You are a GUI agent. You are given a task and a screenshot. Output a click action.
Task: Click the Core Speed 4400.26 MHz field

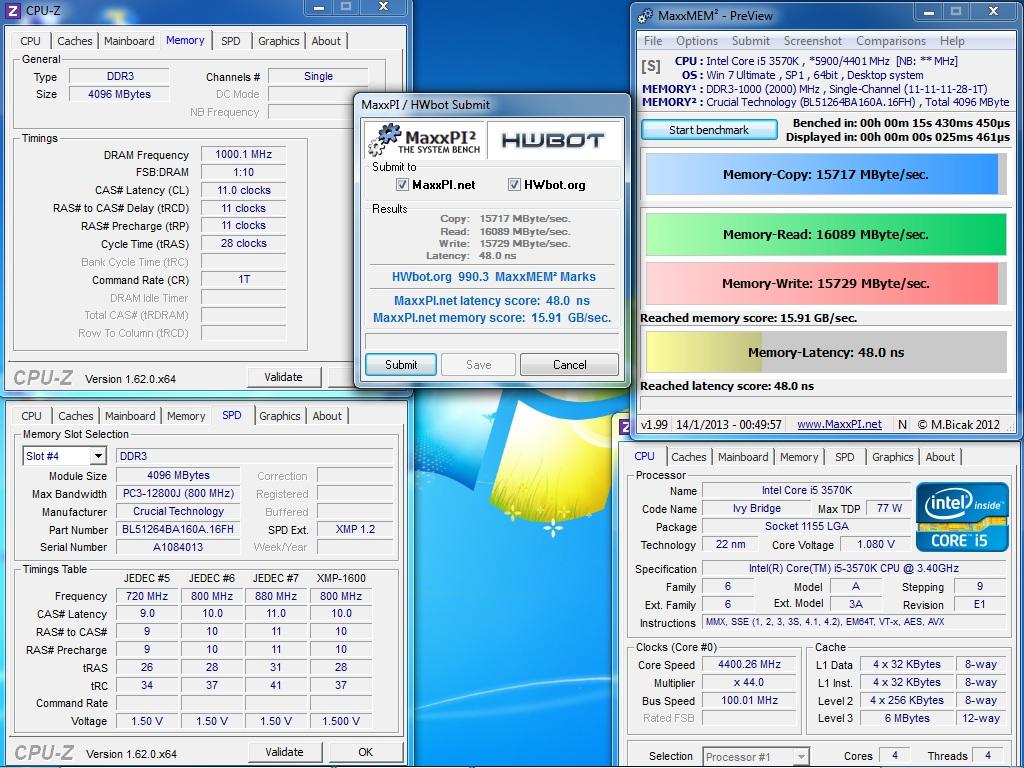click(749, 664)
